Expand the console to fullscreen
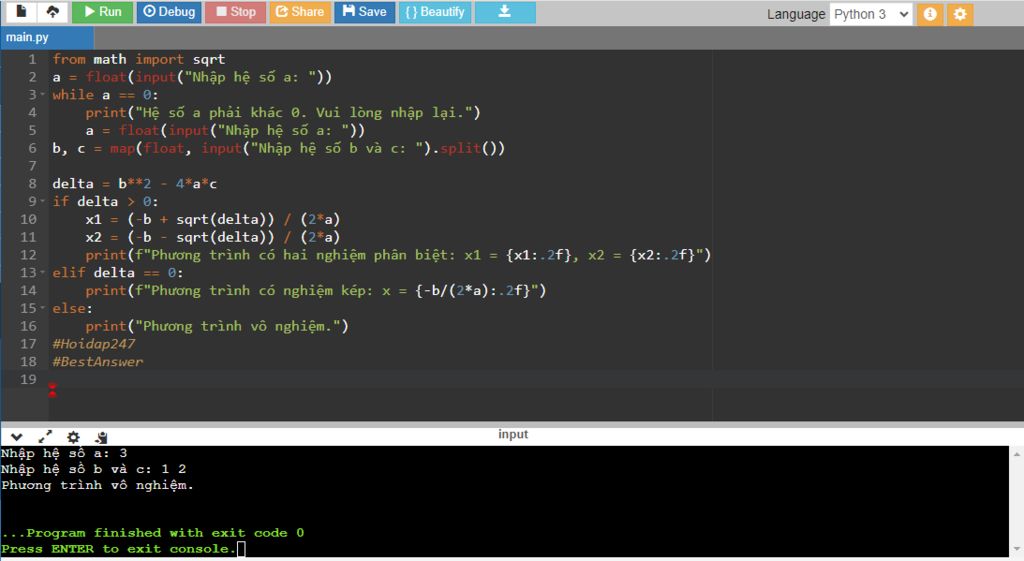The height and width of the screenshot is (561, 1024). (x=45, y=437)
